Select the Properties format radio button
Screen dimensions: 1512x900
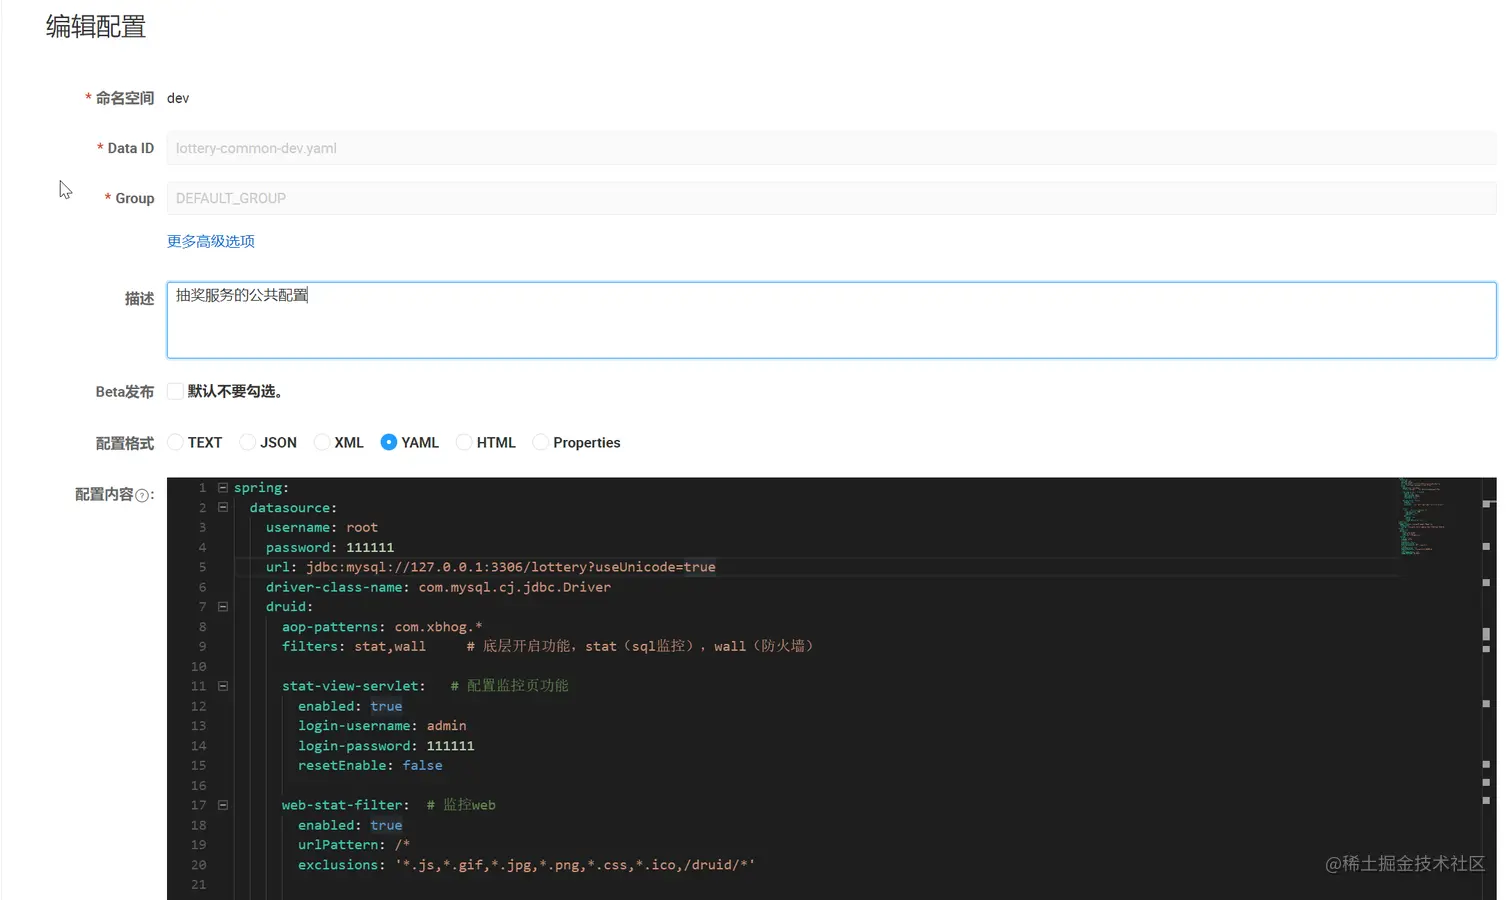(540, 442)
